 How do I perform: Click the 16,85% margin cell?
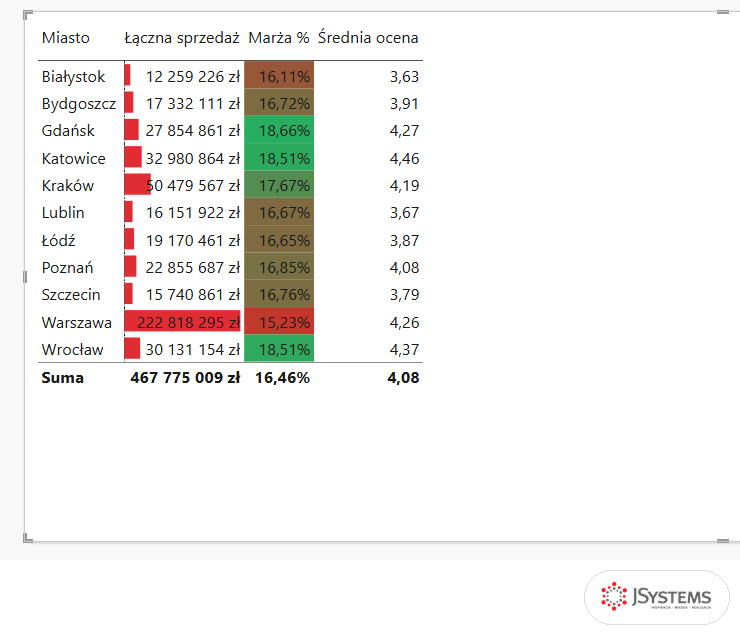click(x=279, y=267)
